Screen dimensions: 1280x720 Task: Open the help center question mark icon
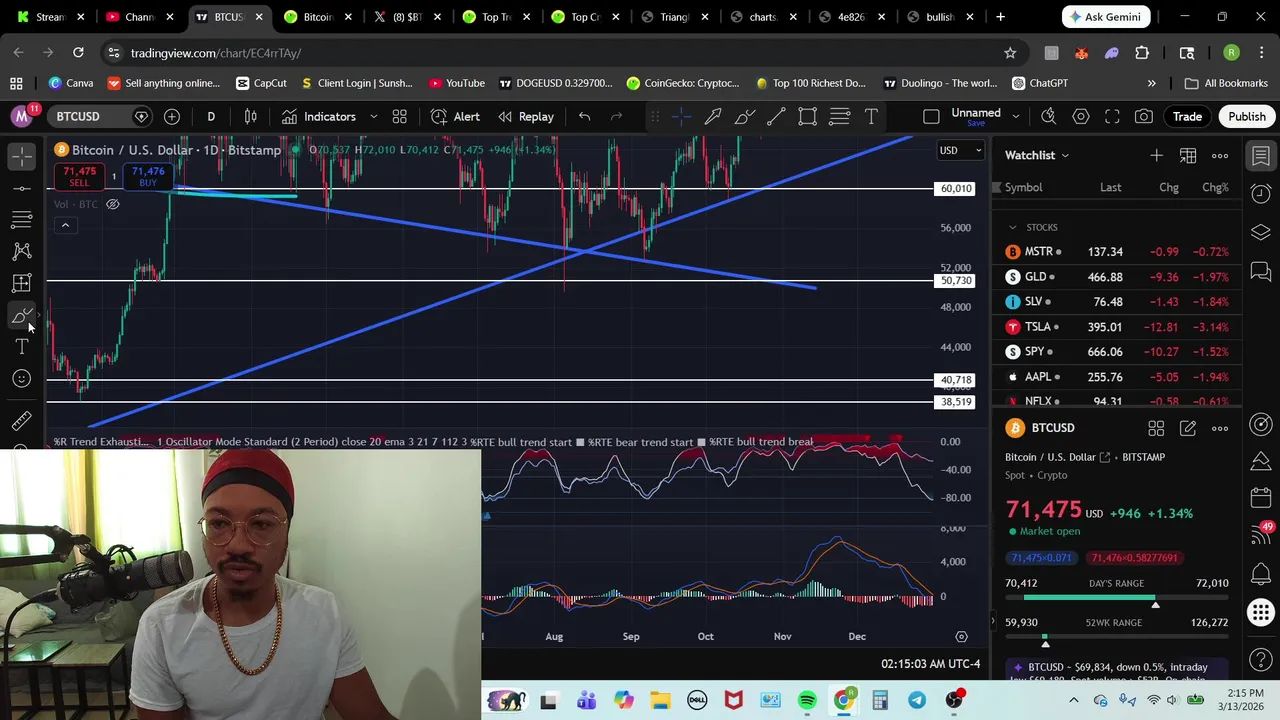click(x=1261, y=659)
